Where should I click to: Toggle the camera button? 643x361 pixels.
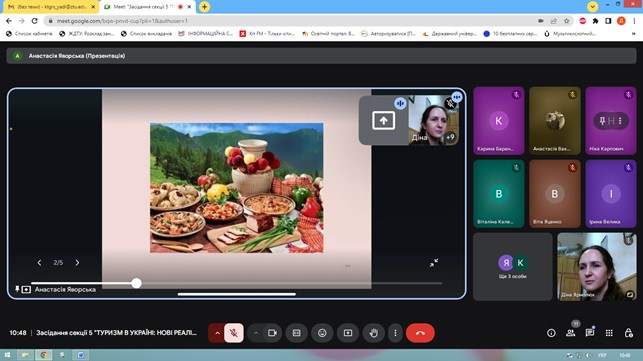272,333
